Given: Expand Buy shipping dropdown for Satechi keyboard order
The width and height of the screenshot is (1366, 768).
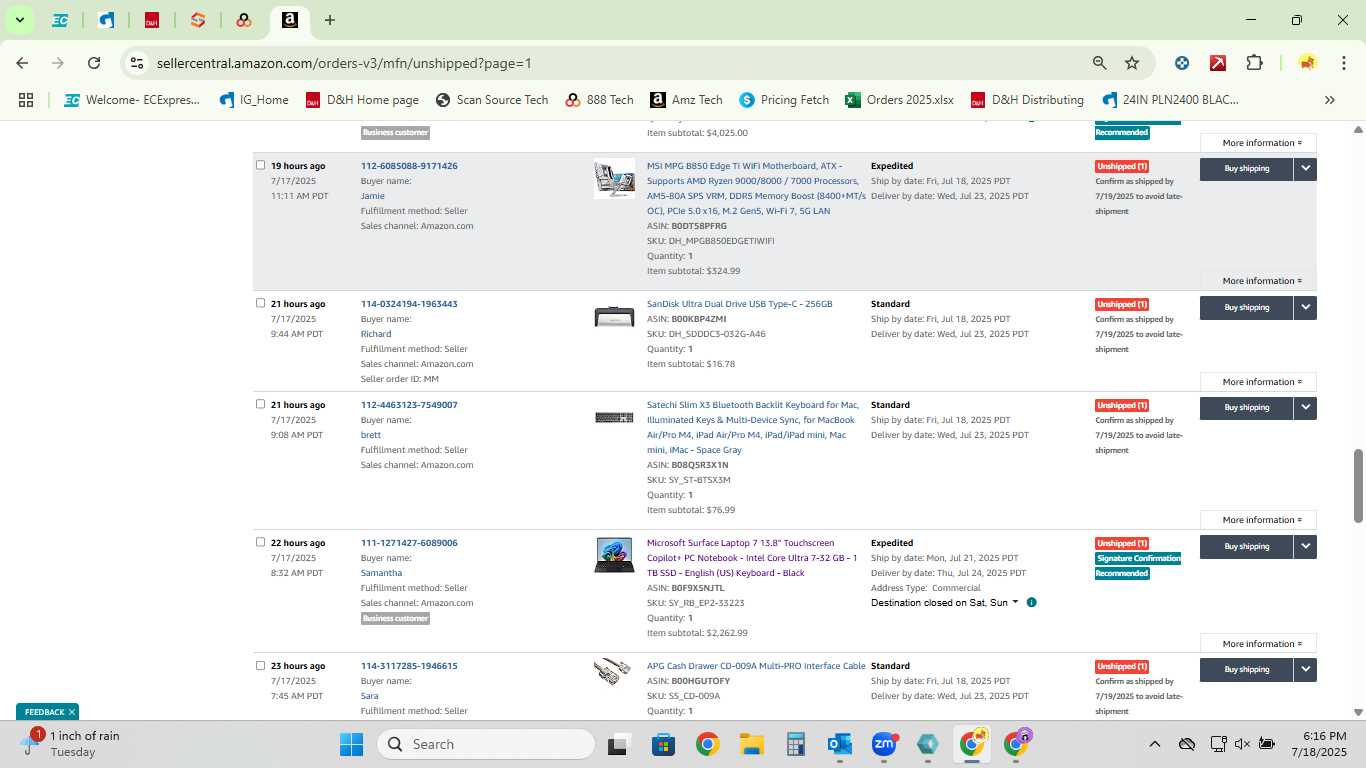Looking at the screenshot, I should (x=1305, y=408).
